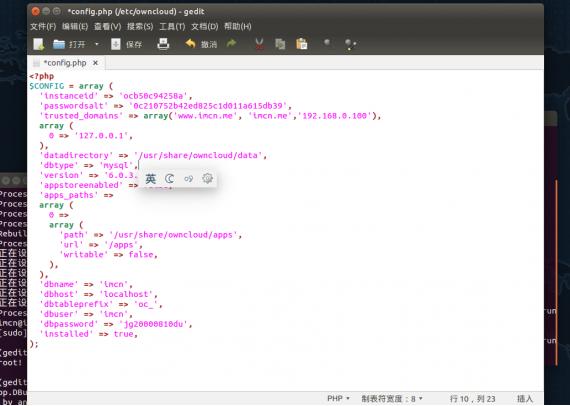570x406 pixels.
Task: Open the 查看(V) menu
Action: [x=108, y=27]
